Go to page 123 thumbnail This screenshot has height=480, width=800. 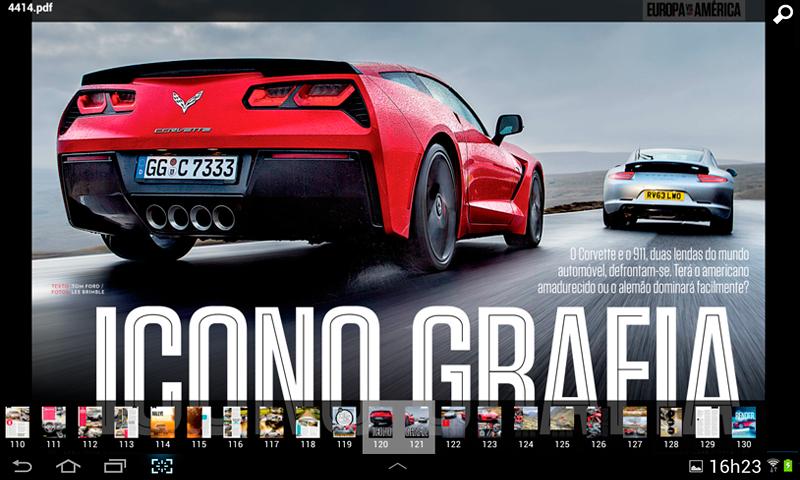[x=489, y=422]
